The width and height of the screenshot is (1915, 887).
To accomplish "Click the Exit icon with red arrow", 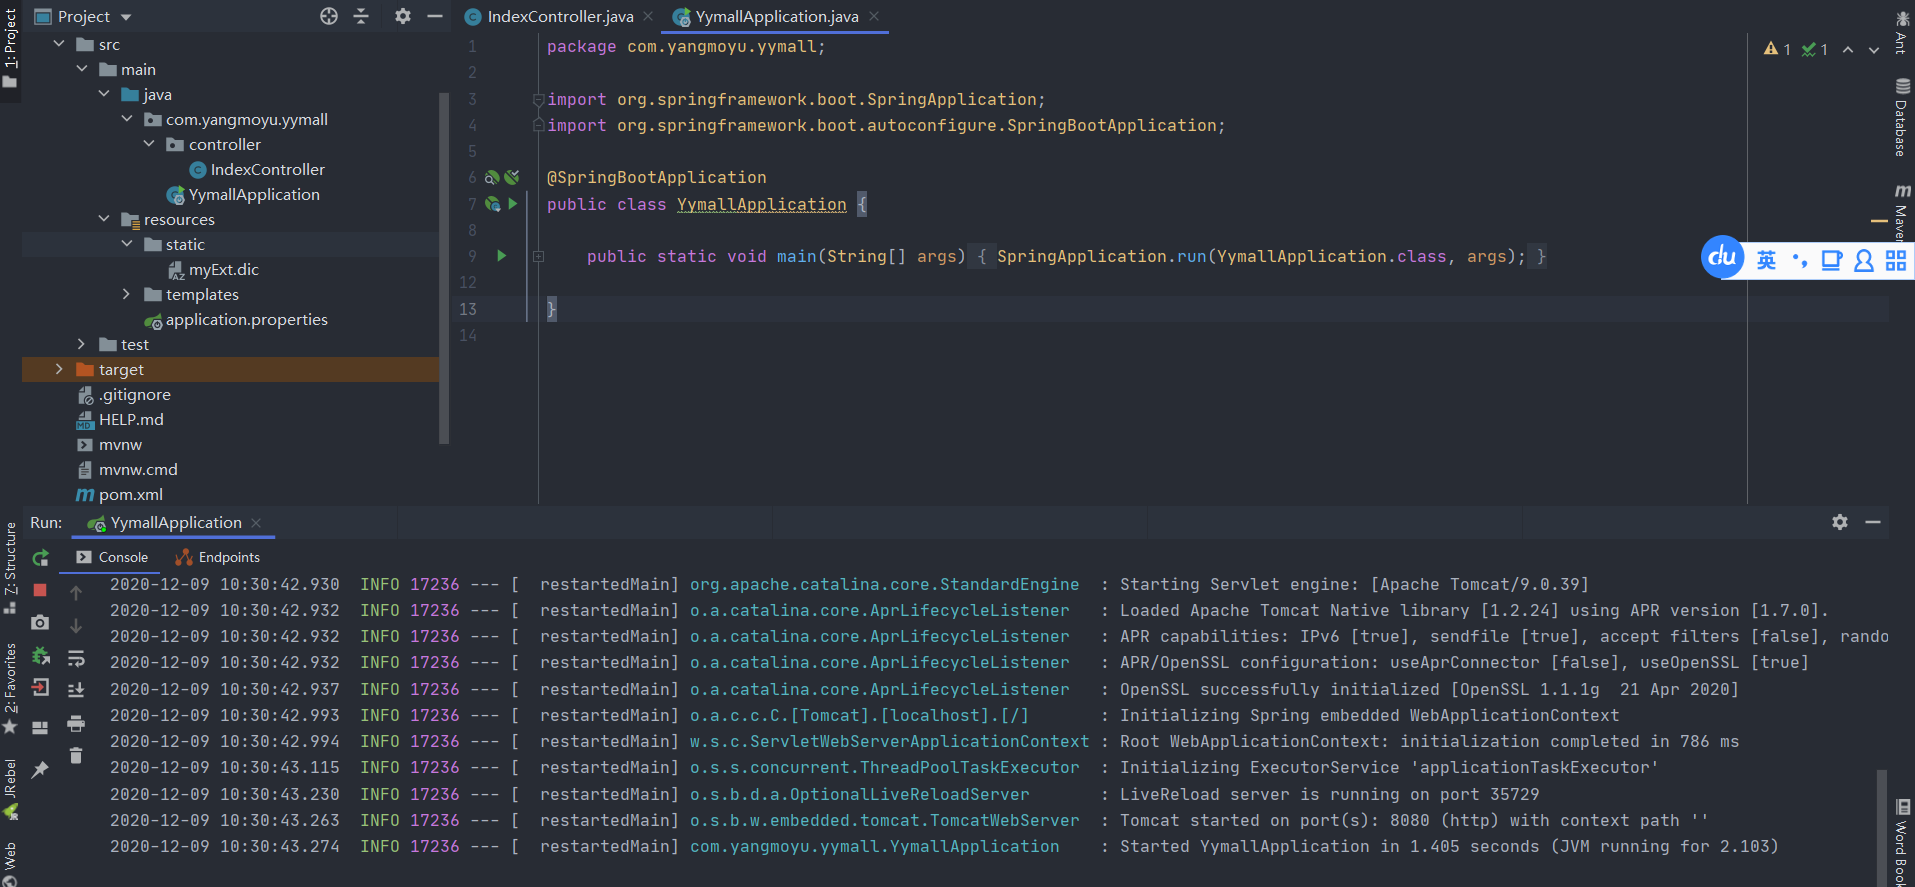I will [40, 688].
